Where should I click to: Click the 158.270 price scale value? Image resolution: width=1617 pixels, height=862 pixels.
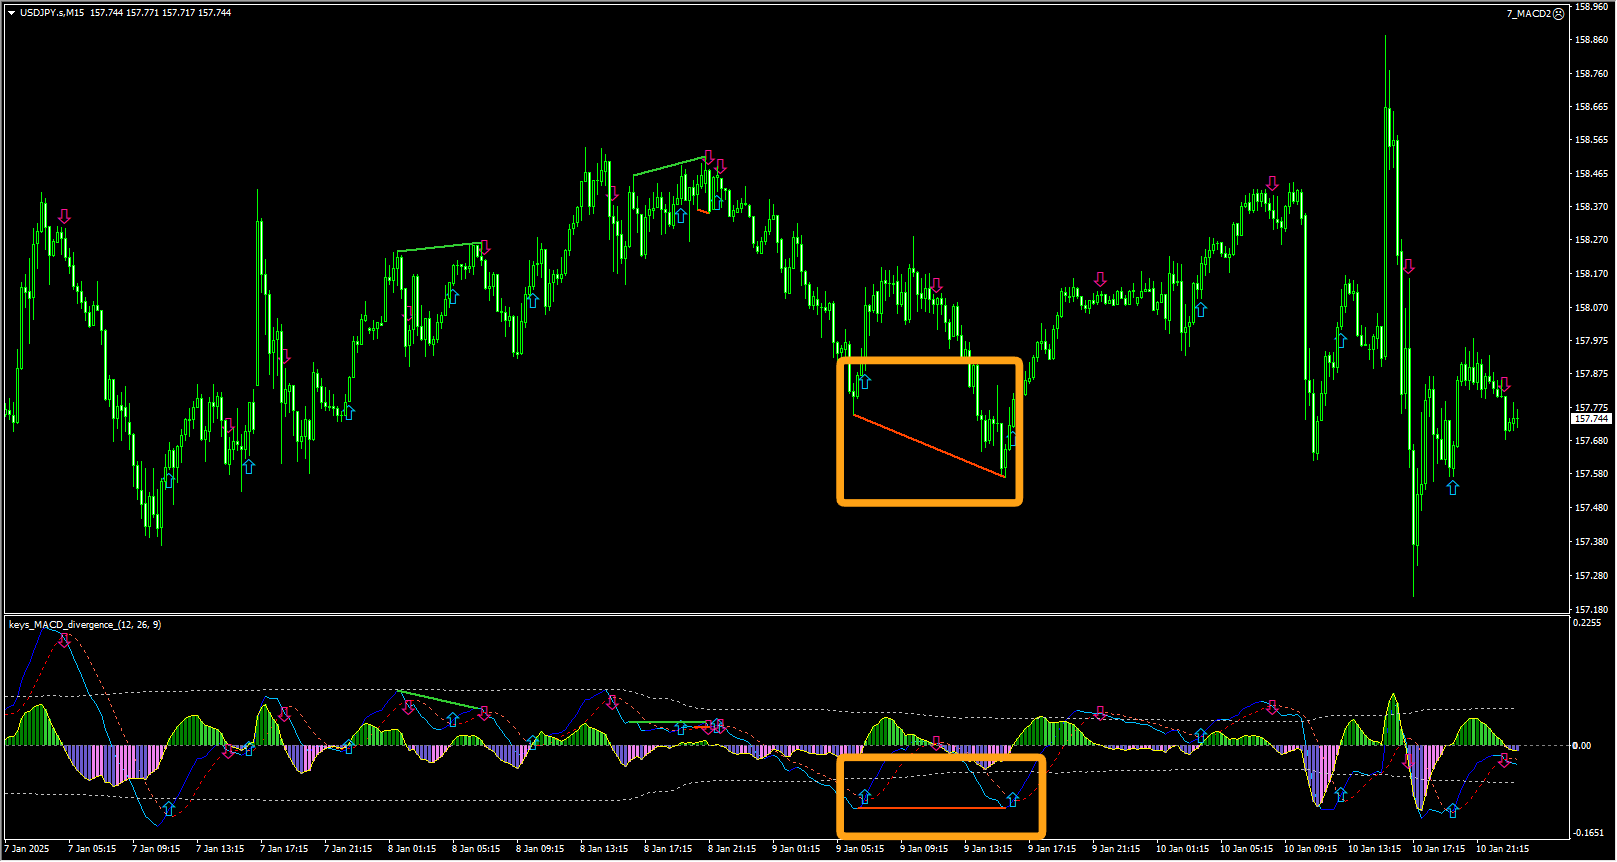coord(1591,240)
